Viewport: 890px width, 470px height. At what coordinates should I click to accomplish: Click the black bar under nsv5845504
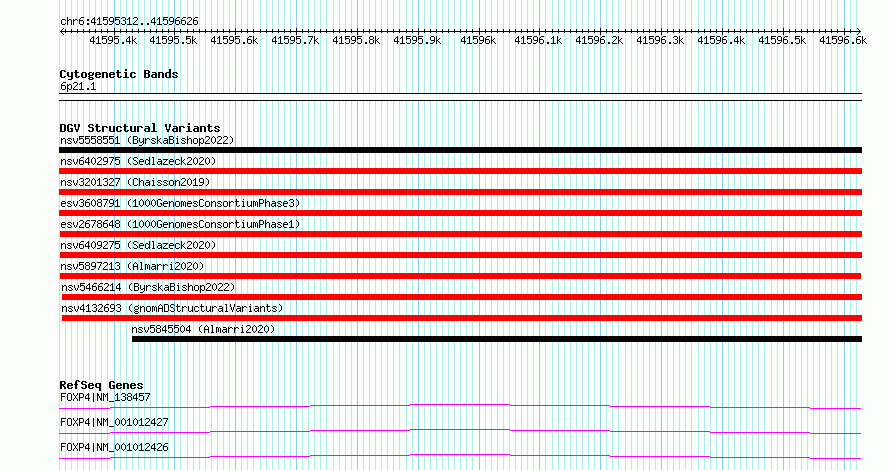coord(497,339)
